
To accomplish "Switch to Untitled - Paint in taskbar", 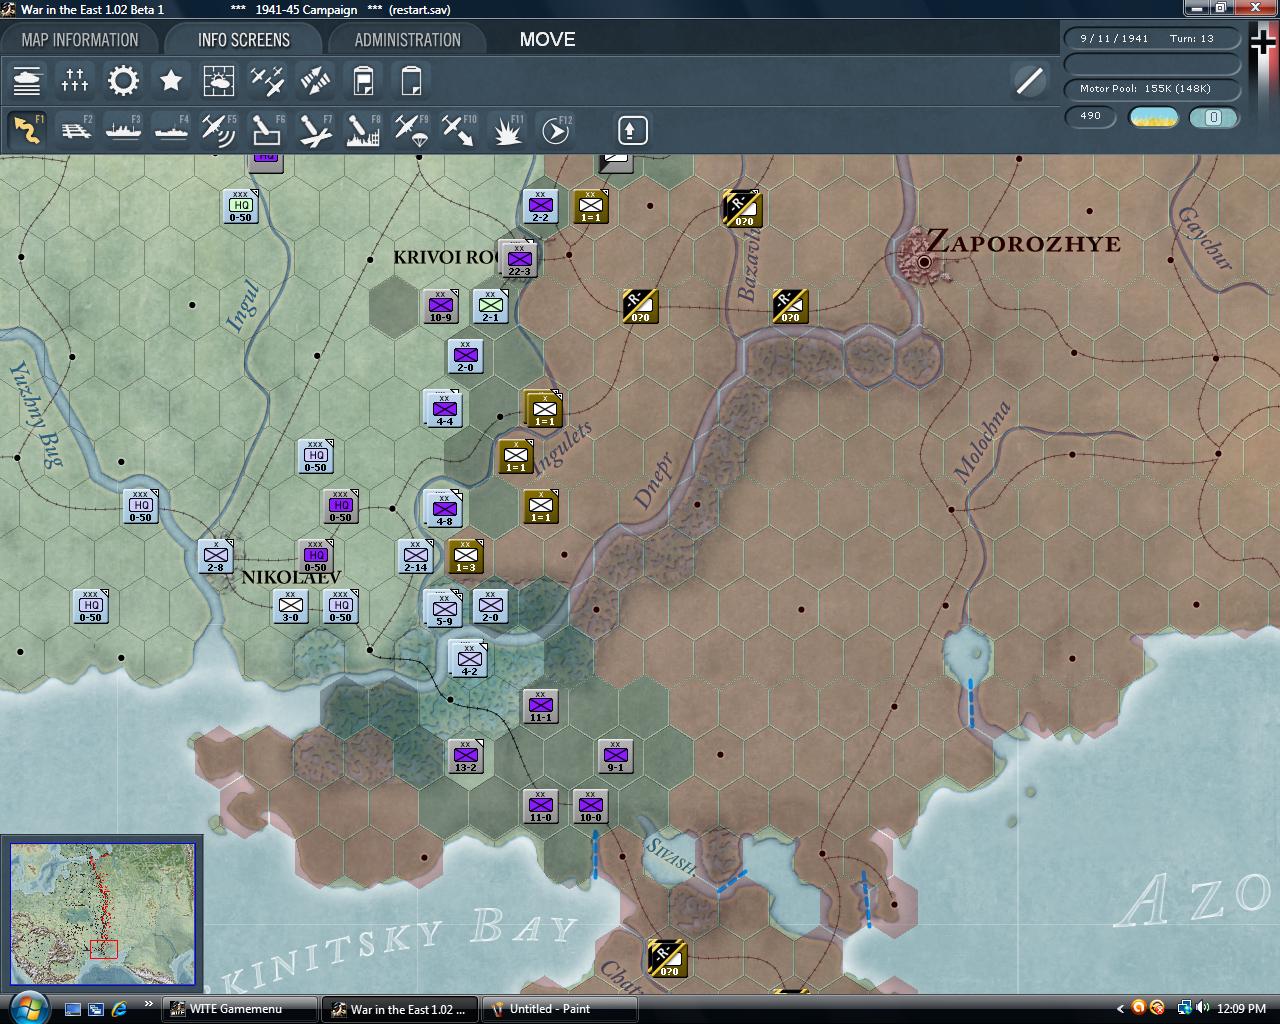I will click(560, 1009).
